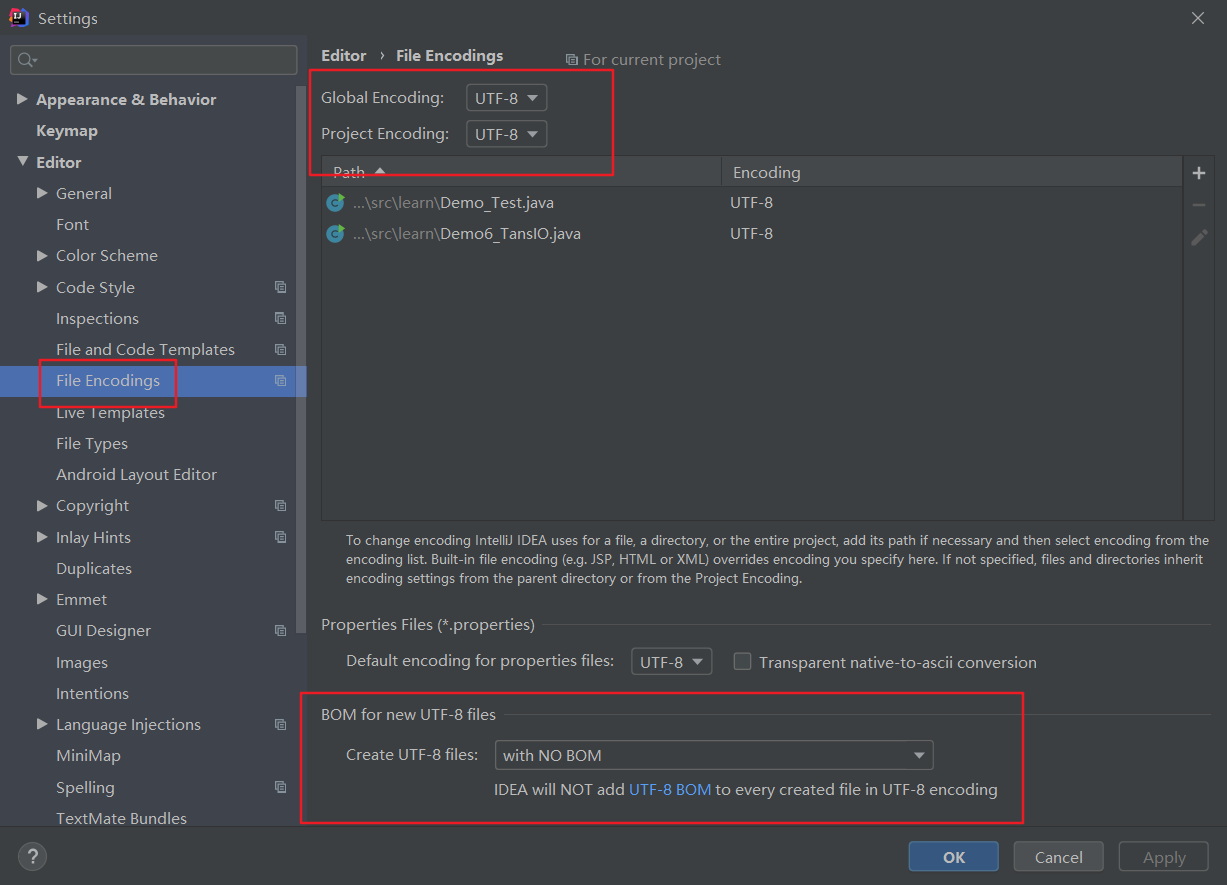
Task: Open the UTF-8 BOM link
Action: (x=670, y=790)
